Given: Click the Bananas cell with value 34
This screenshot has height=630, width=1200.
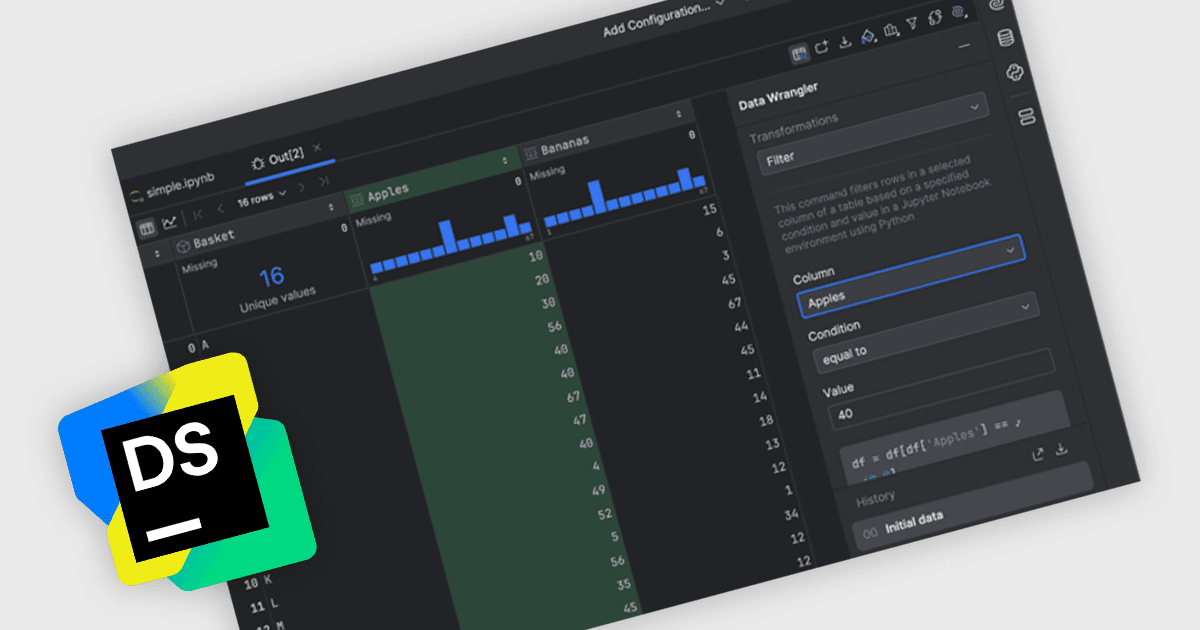Looking at the screenshot, I should 792,514.
